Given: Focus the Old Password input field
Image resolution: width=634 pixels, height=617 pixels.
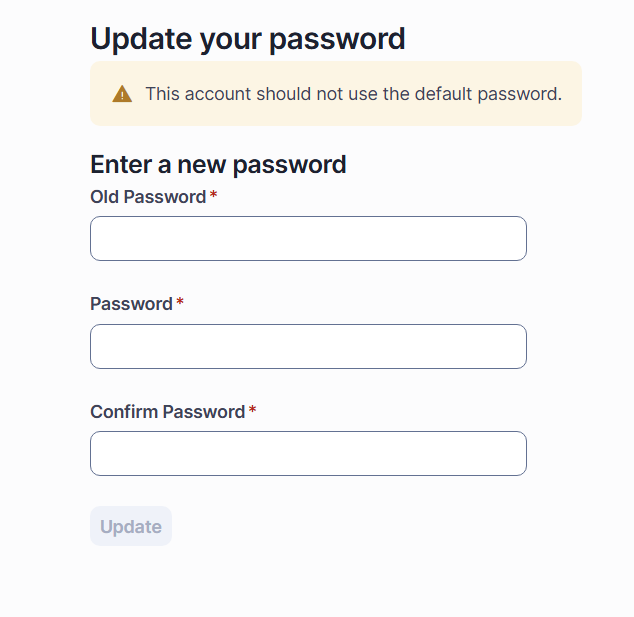Looking at the screenshot, I should coord(308,239).
